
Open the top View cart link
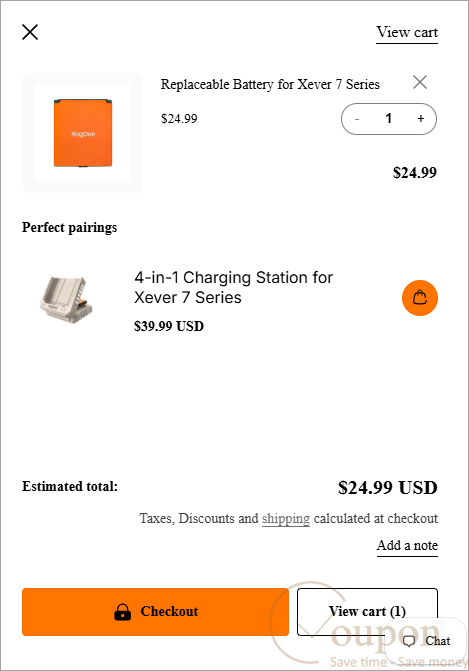coord(407,33)
